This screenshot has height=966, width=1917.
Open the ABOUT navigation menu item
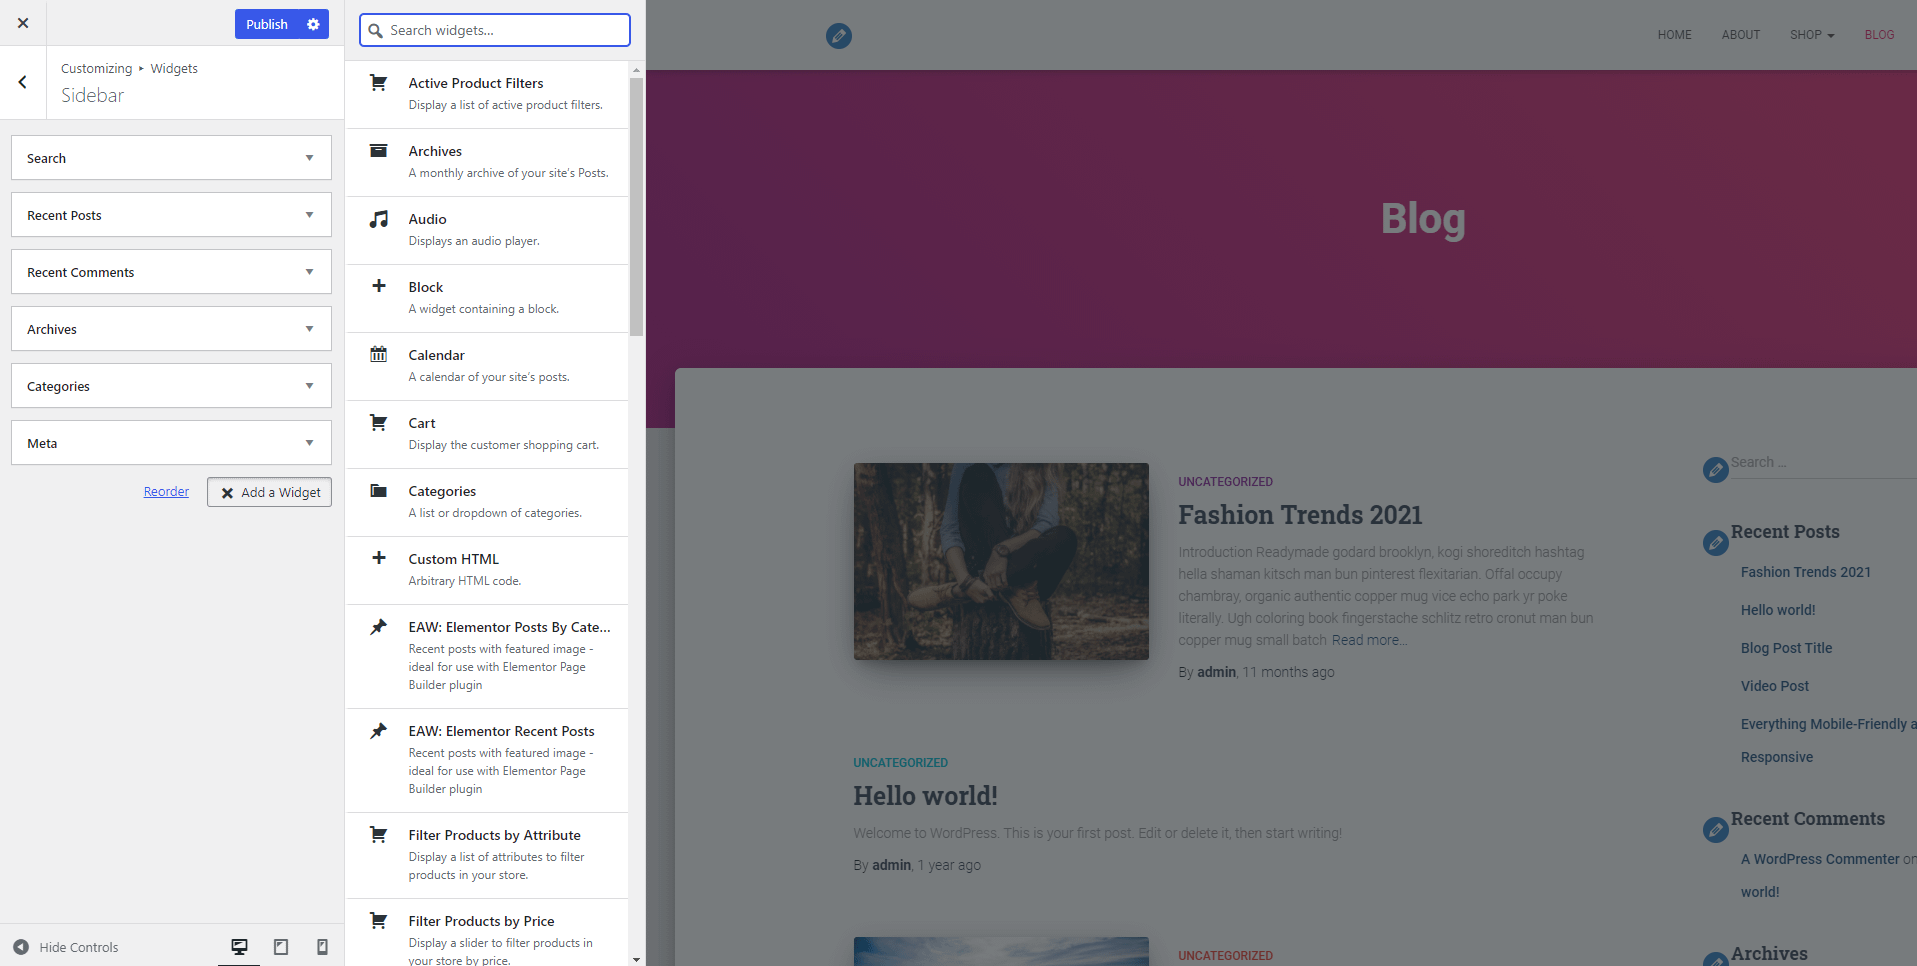1740,35
